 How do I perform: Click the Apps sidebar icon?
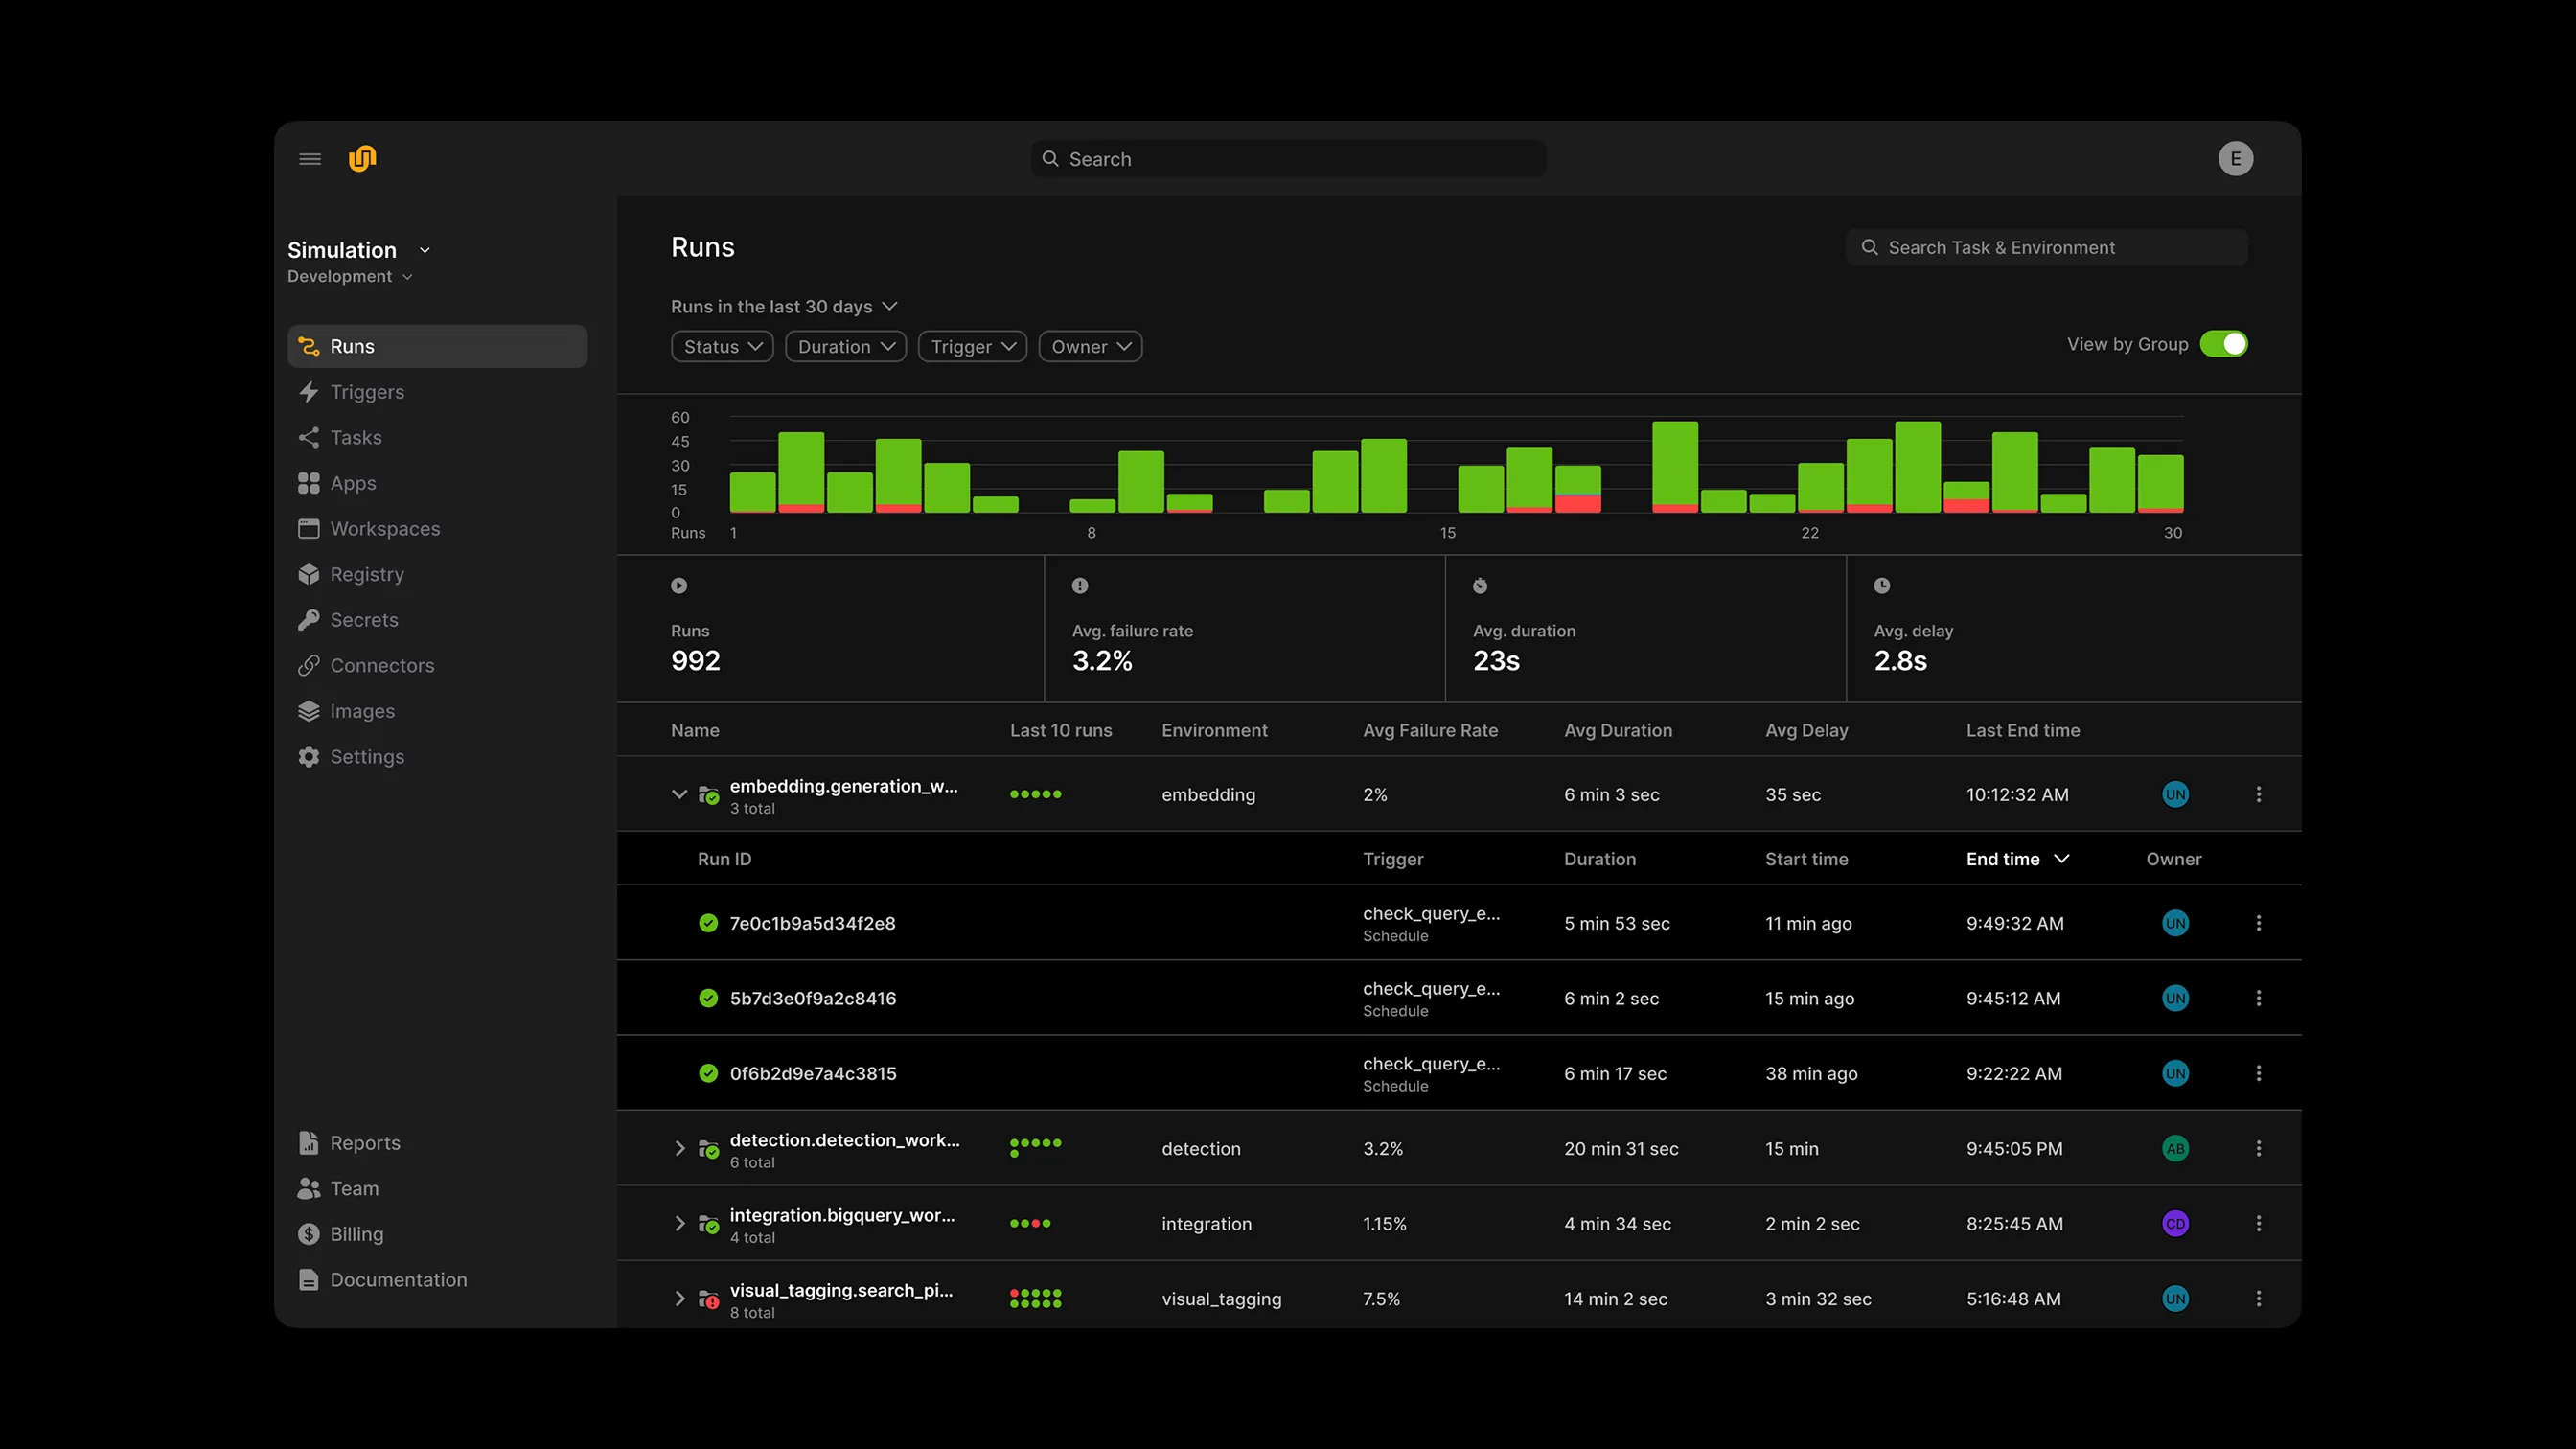(309, 482)
